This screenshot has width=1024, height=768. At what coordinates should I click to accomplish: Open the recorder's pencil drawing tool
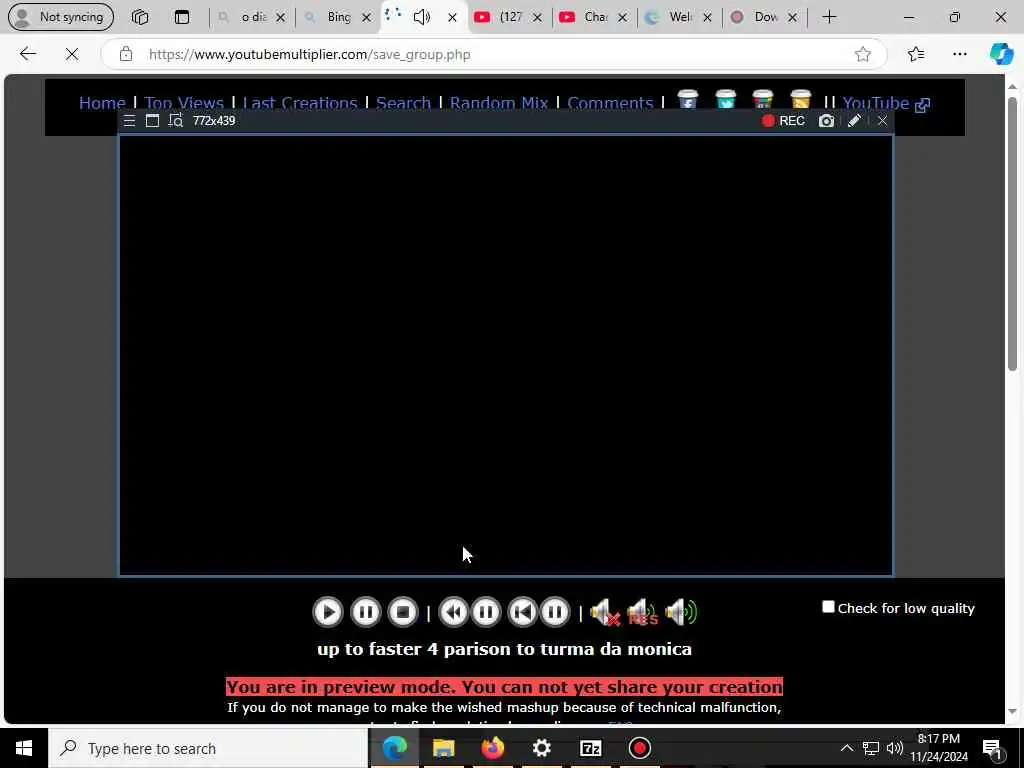click(x=854, y=121)
